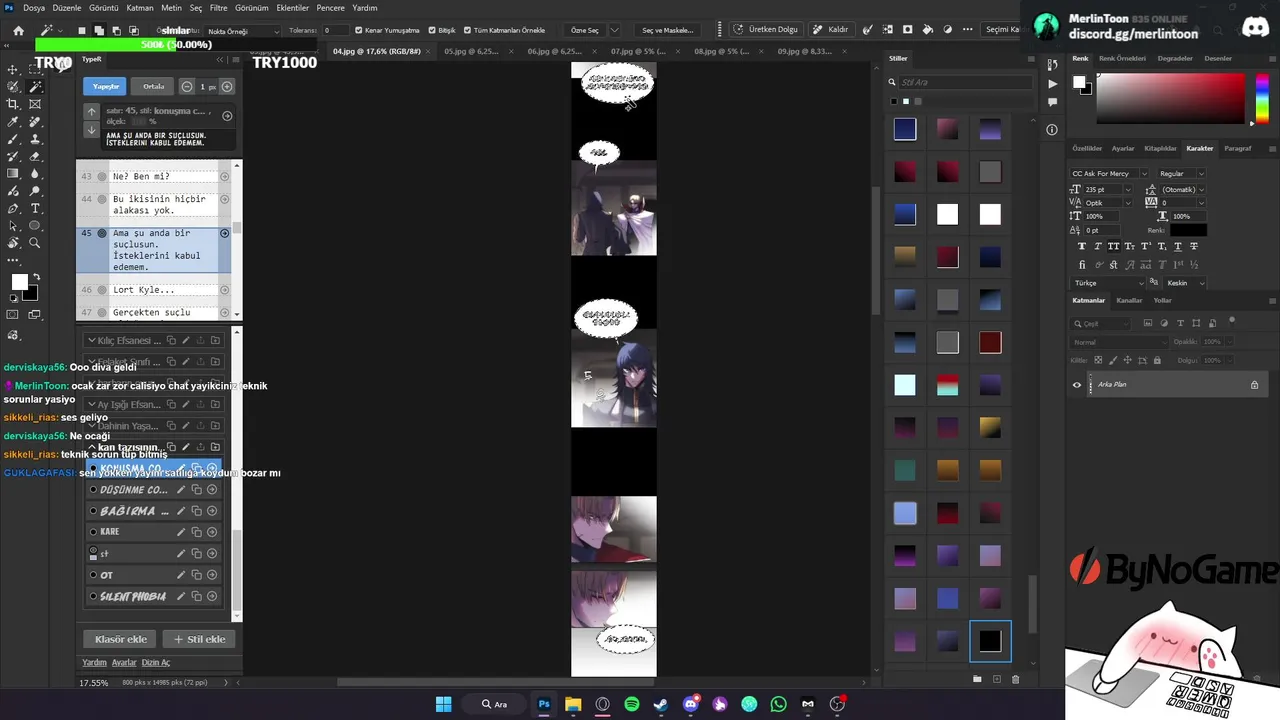Viewport: 1280px width, 720px height.
Task: Click the TypeR increase size plus icon
Action: tap(227, 87)
